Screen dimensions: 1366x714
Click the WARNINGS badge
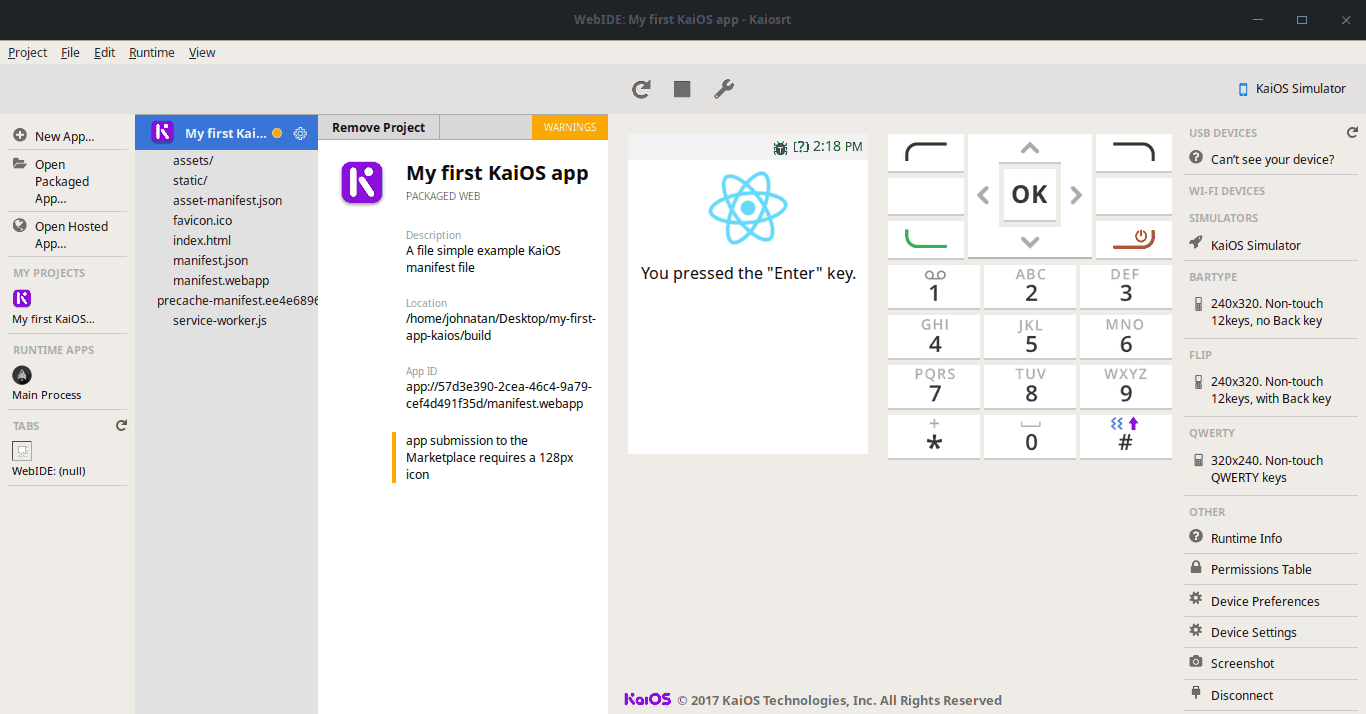coord(570,127)
